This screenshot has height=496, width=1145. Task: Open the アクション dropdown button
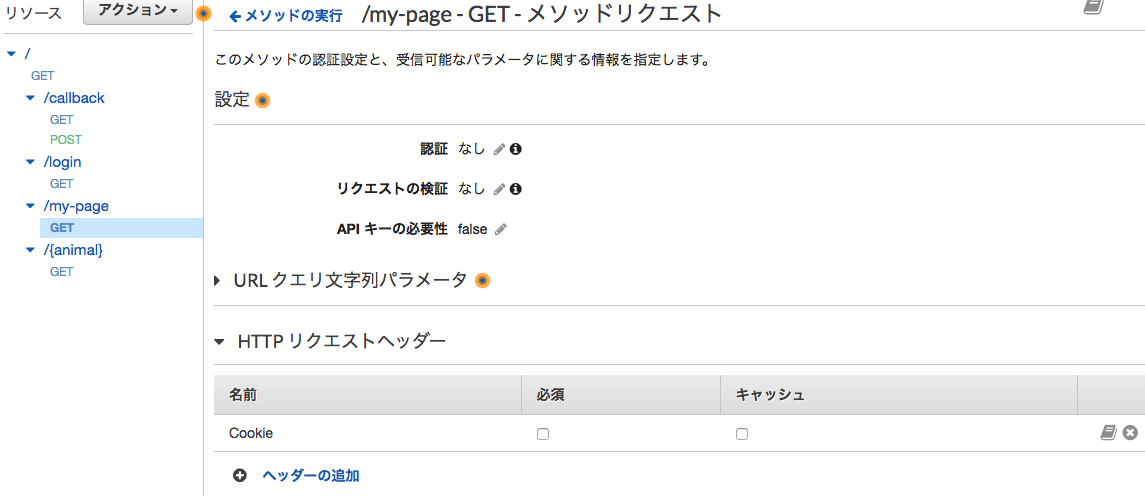tap(138, 12)
